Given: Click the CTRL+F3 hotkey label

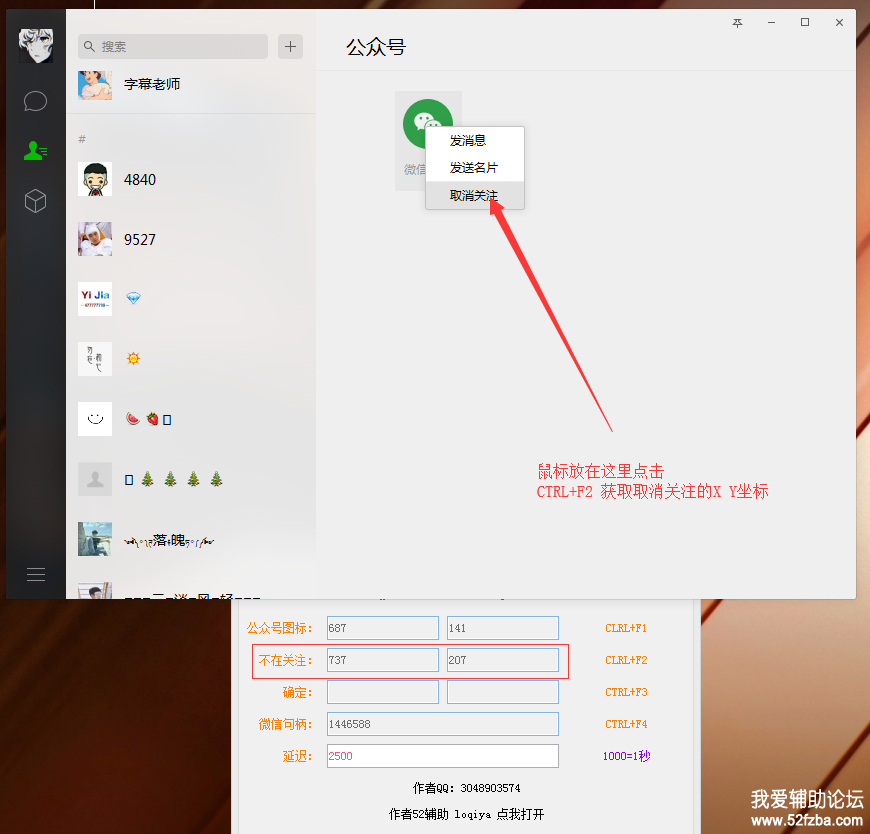Looking at the screenshot, I should coord(626,692).
